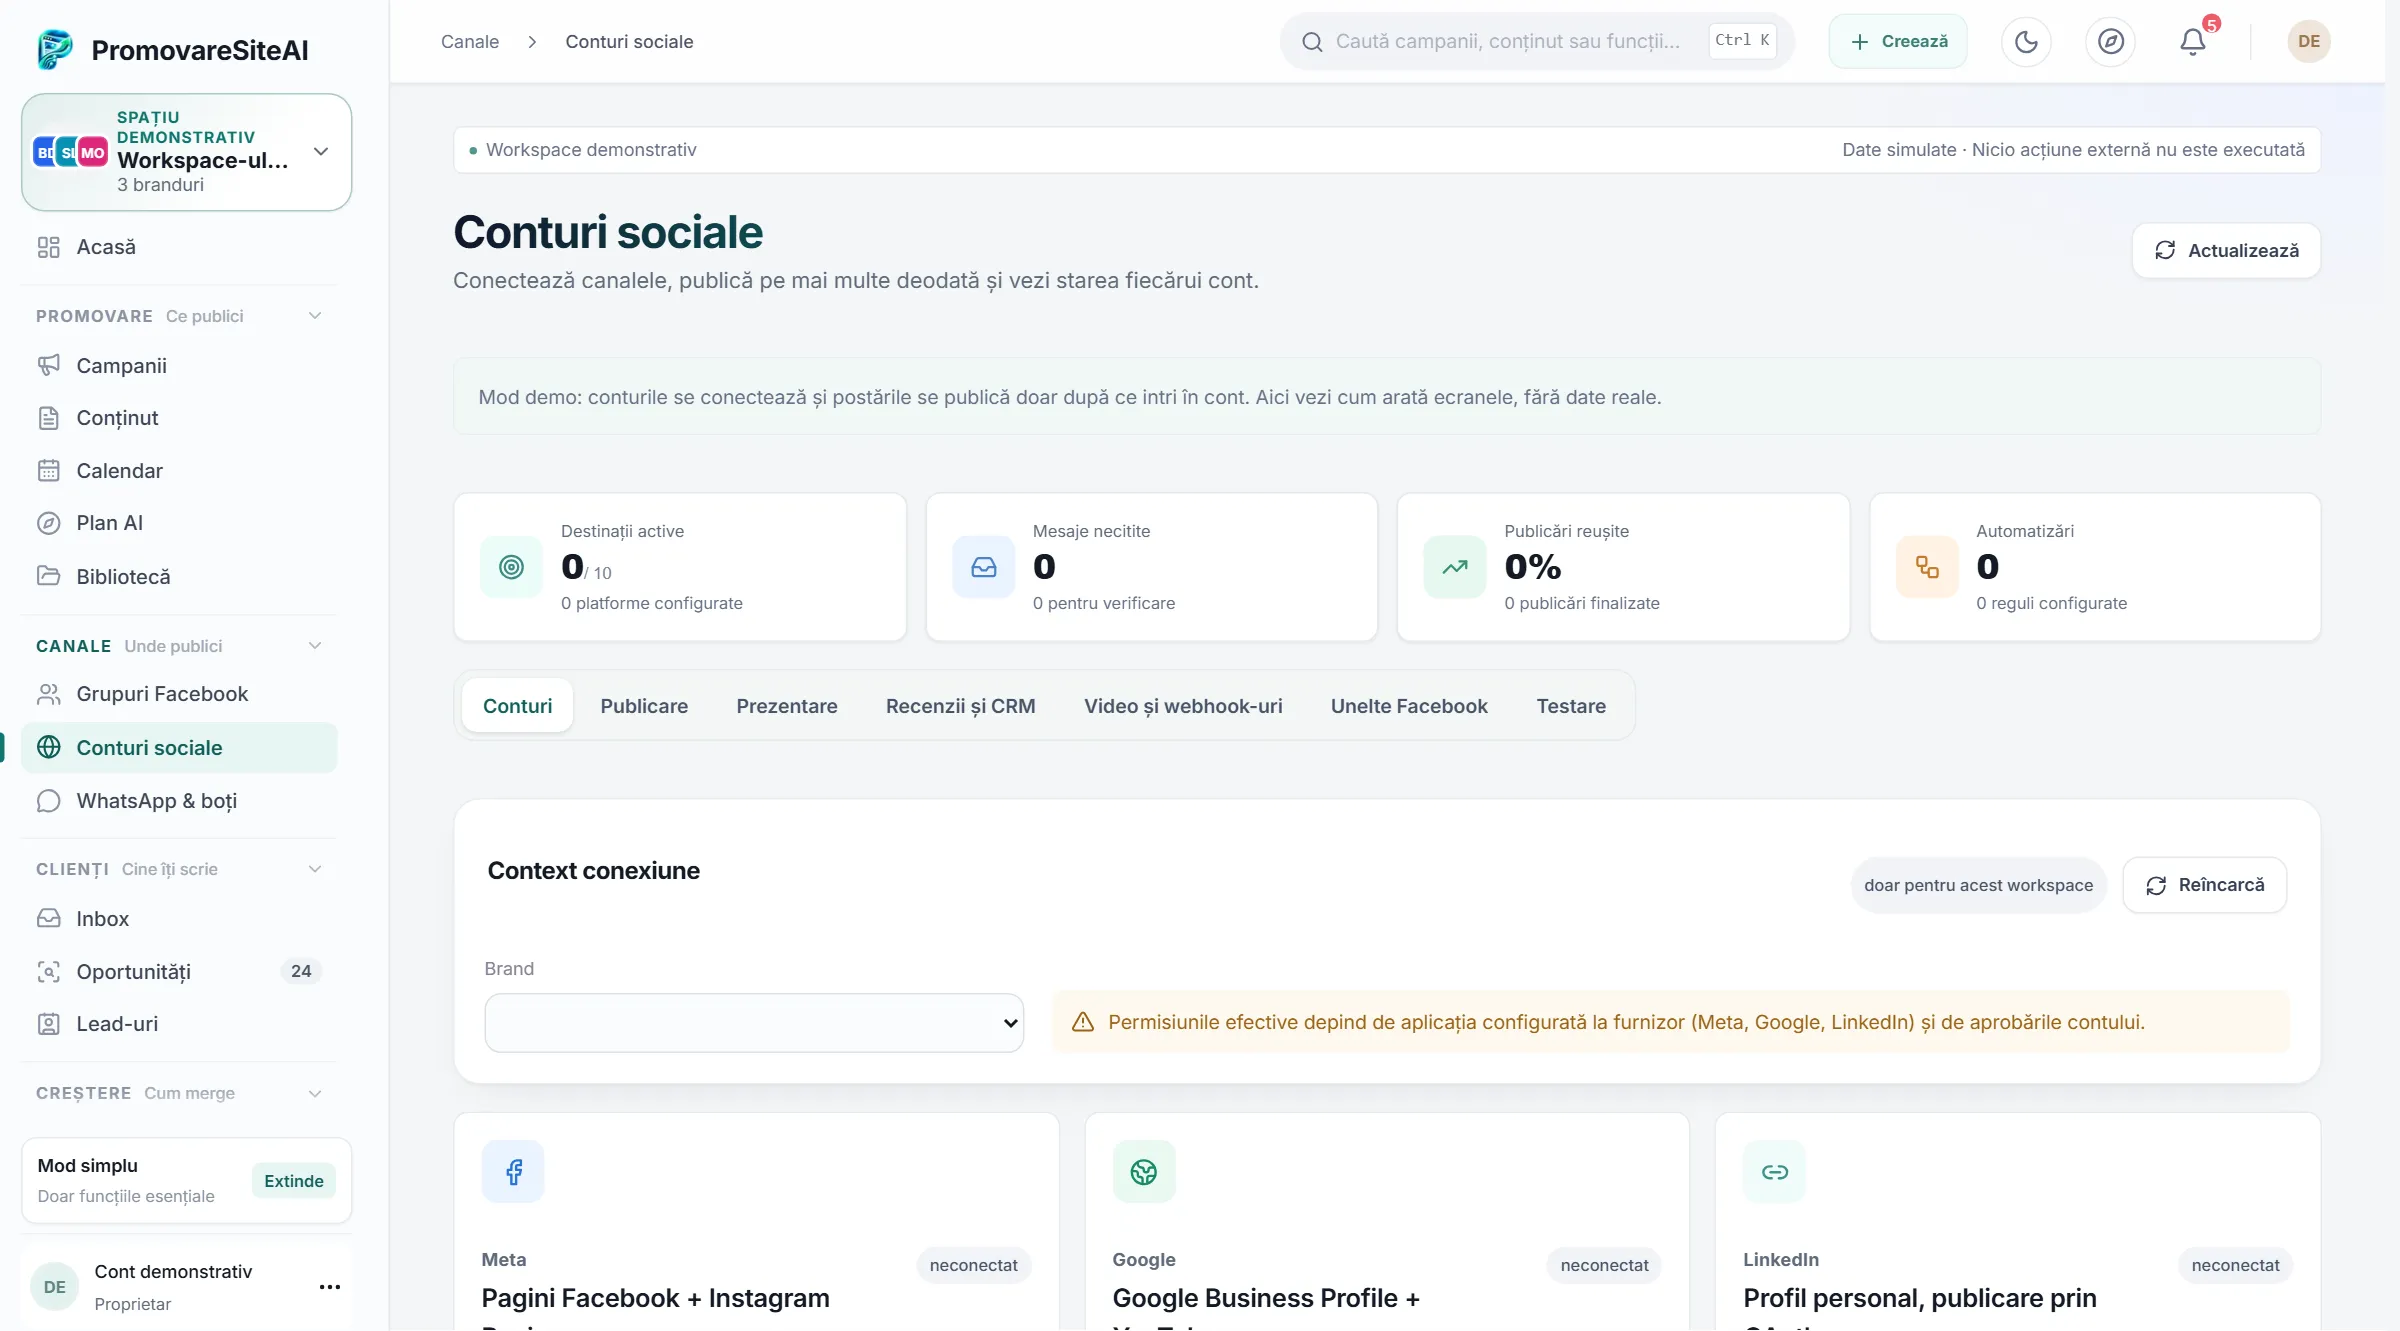Screen dimensions: 2400x1331
Task: Open Bibliotecă folder item
Action: (179, 576)
